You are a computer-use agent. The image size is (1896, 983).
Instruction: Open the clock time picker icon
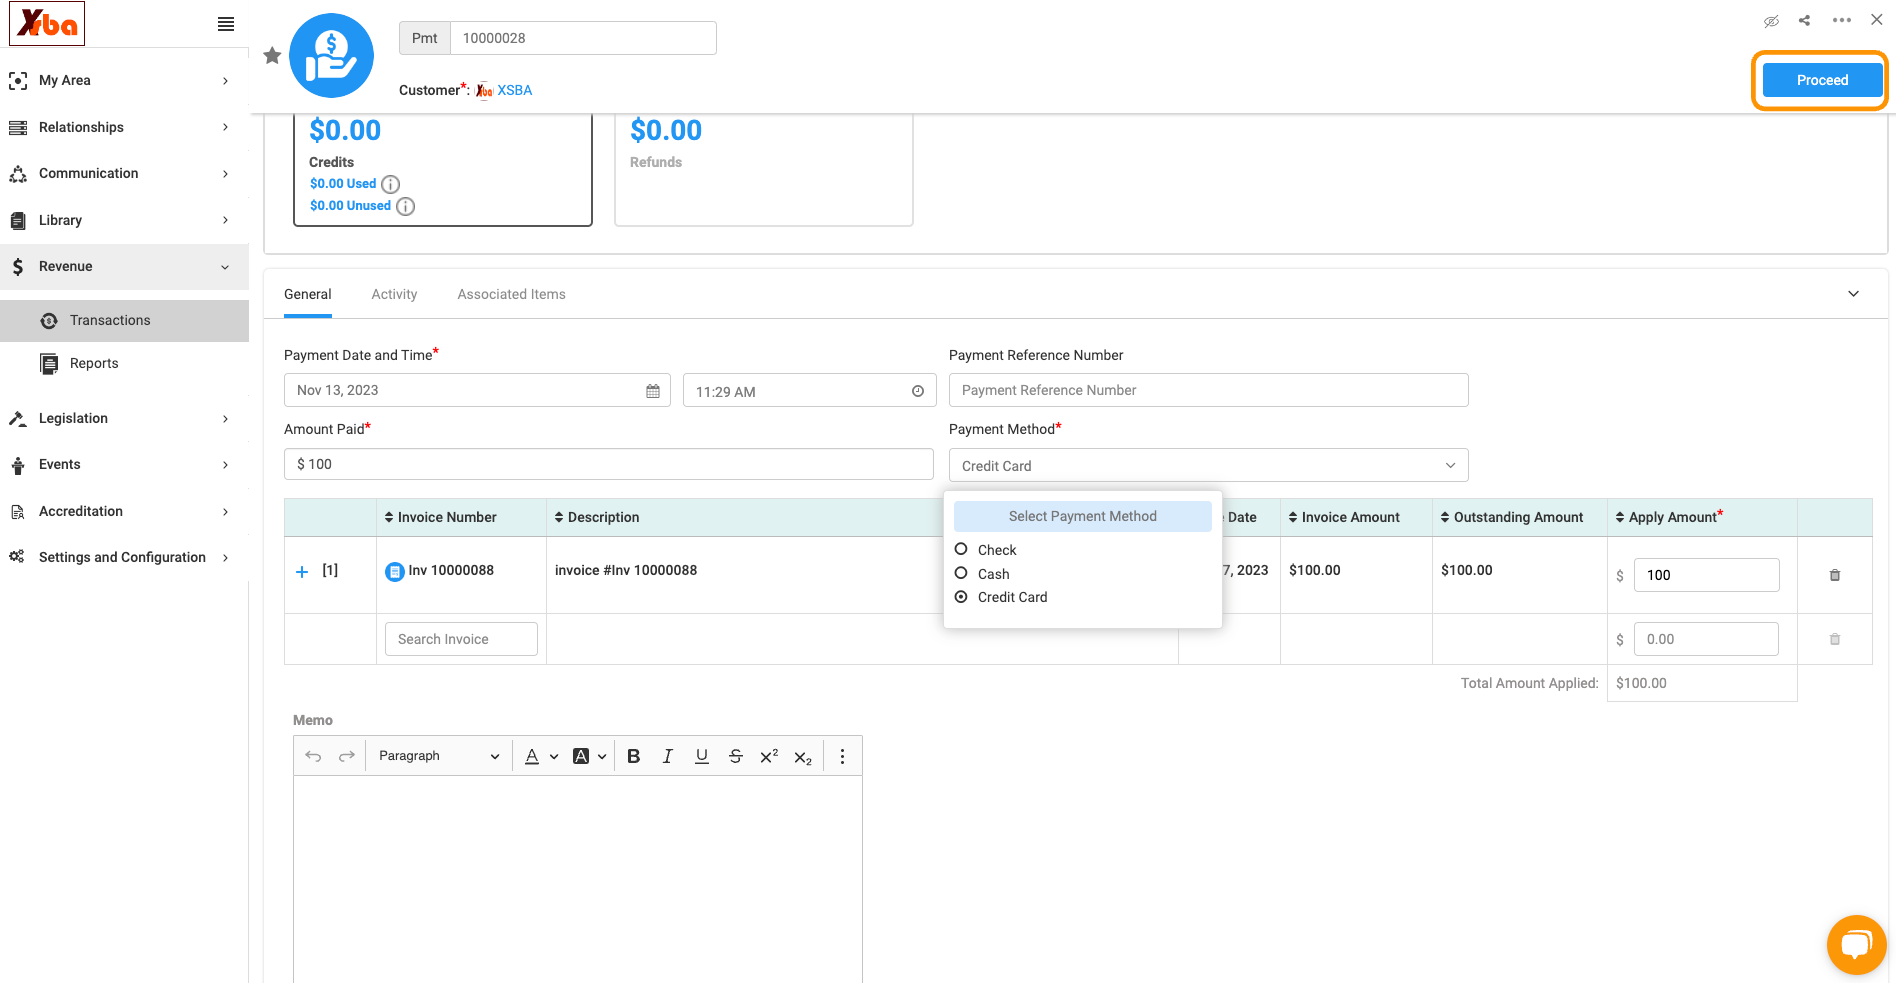918,391
